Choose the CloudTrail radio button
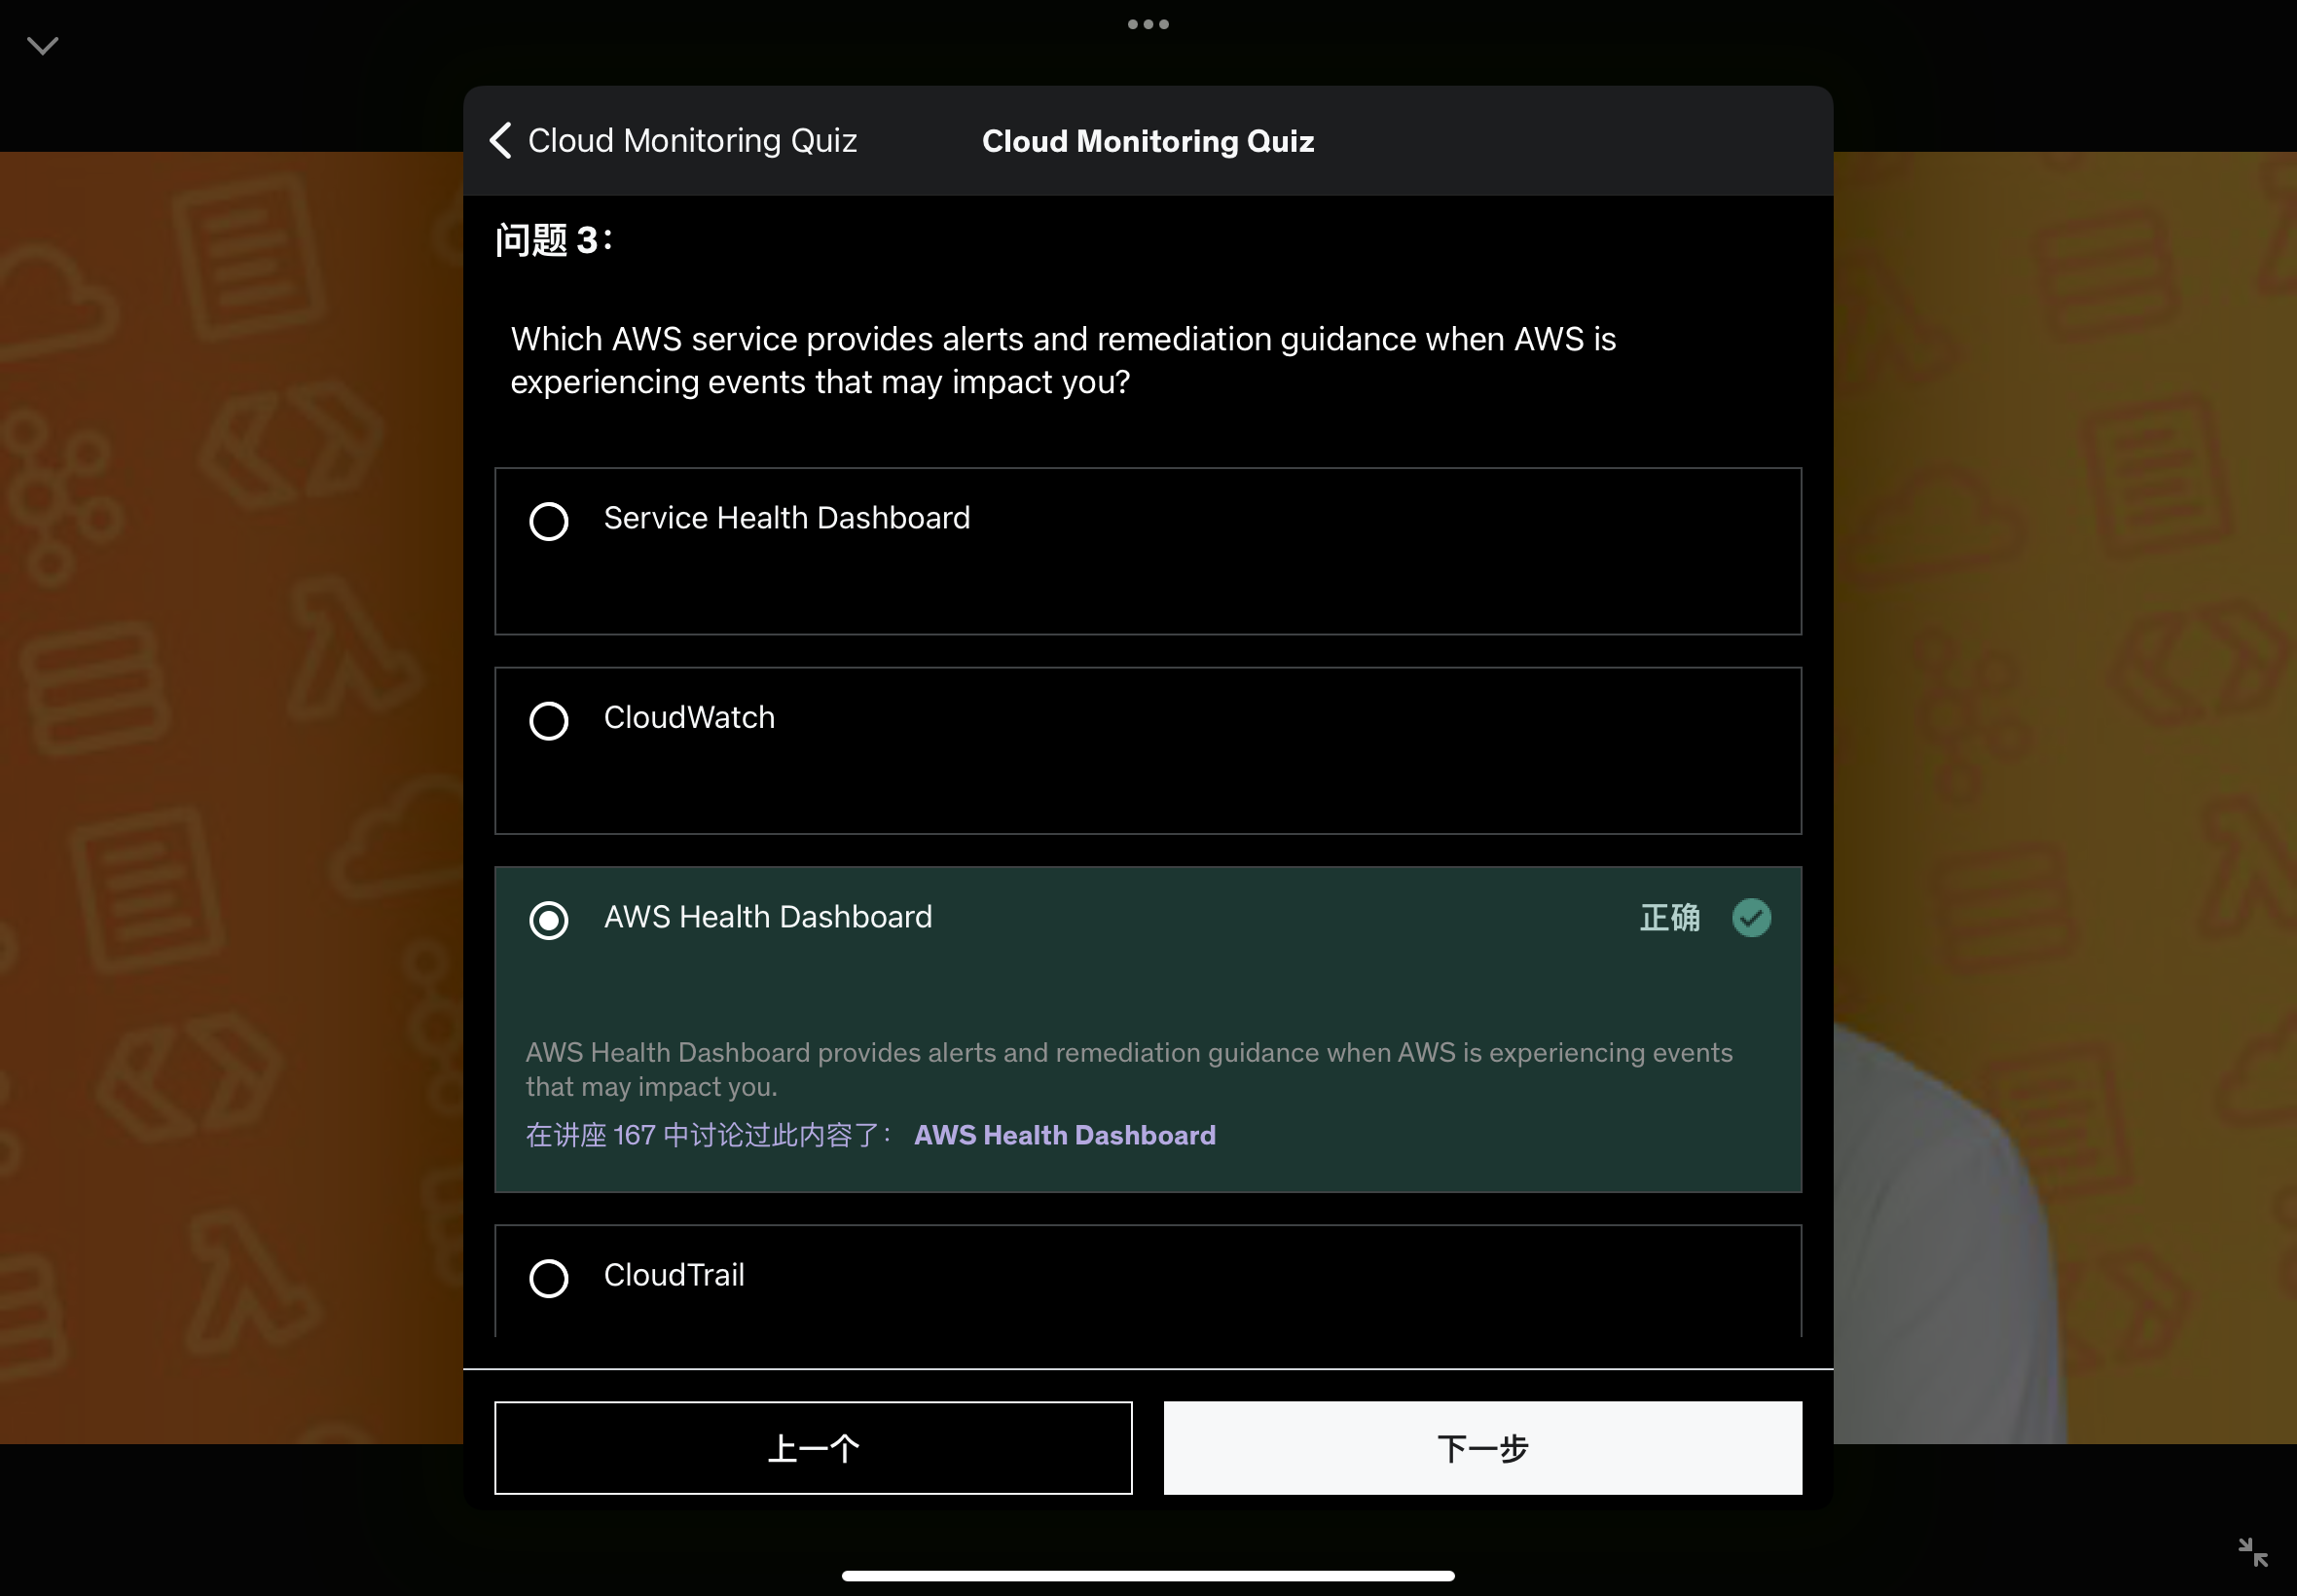Screen dimensions: 2297x1596 (548, 1277)
